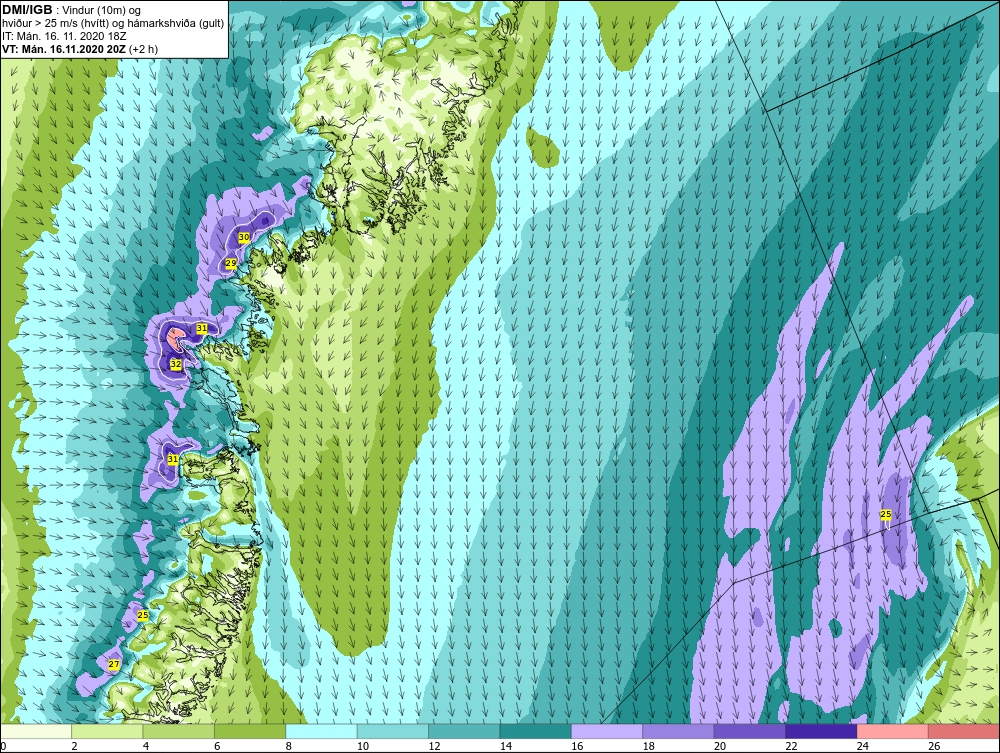Pick the 22–24 m/s dark indigo legend swatch
This screenshot has height=753, width=1000.
pyautogui.click(x=821, y=731)
